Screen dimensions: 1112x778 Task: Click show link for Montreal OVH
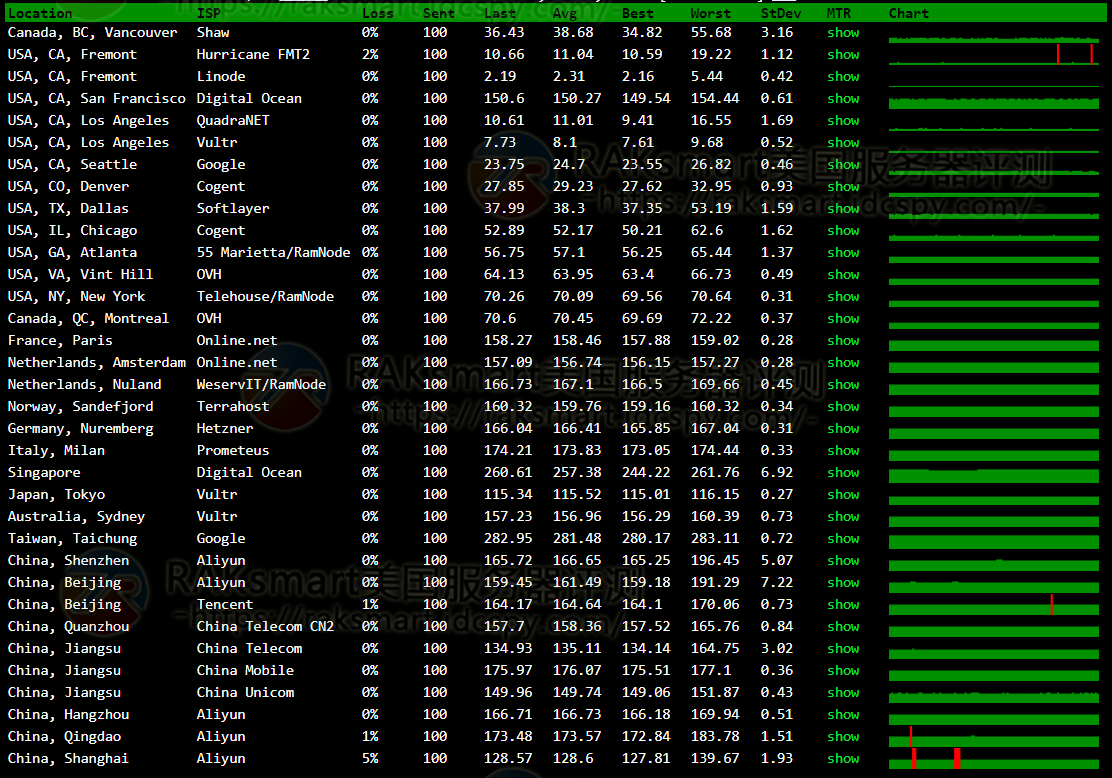843,318
